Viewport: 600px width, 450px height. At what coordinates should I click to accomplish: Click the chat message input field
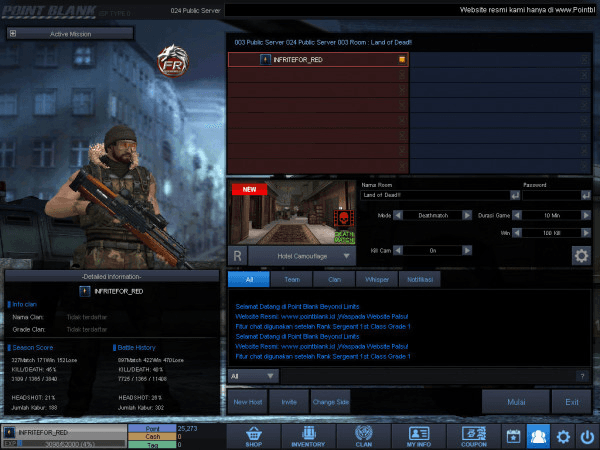click(428, 376)
